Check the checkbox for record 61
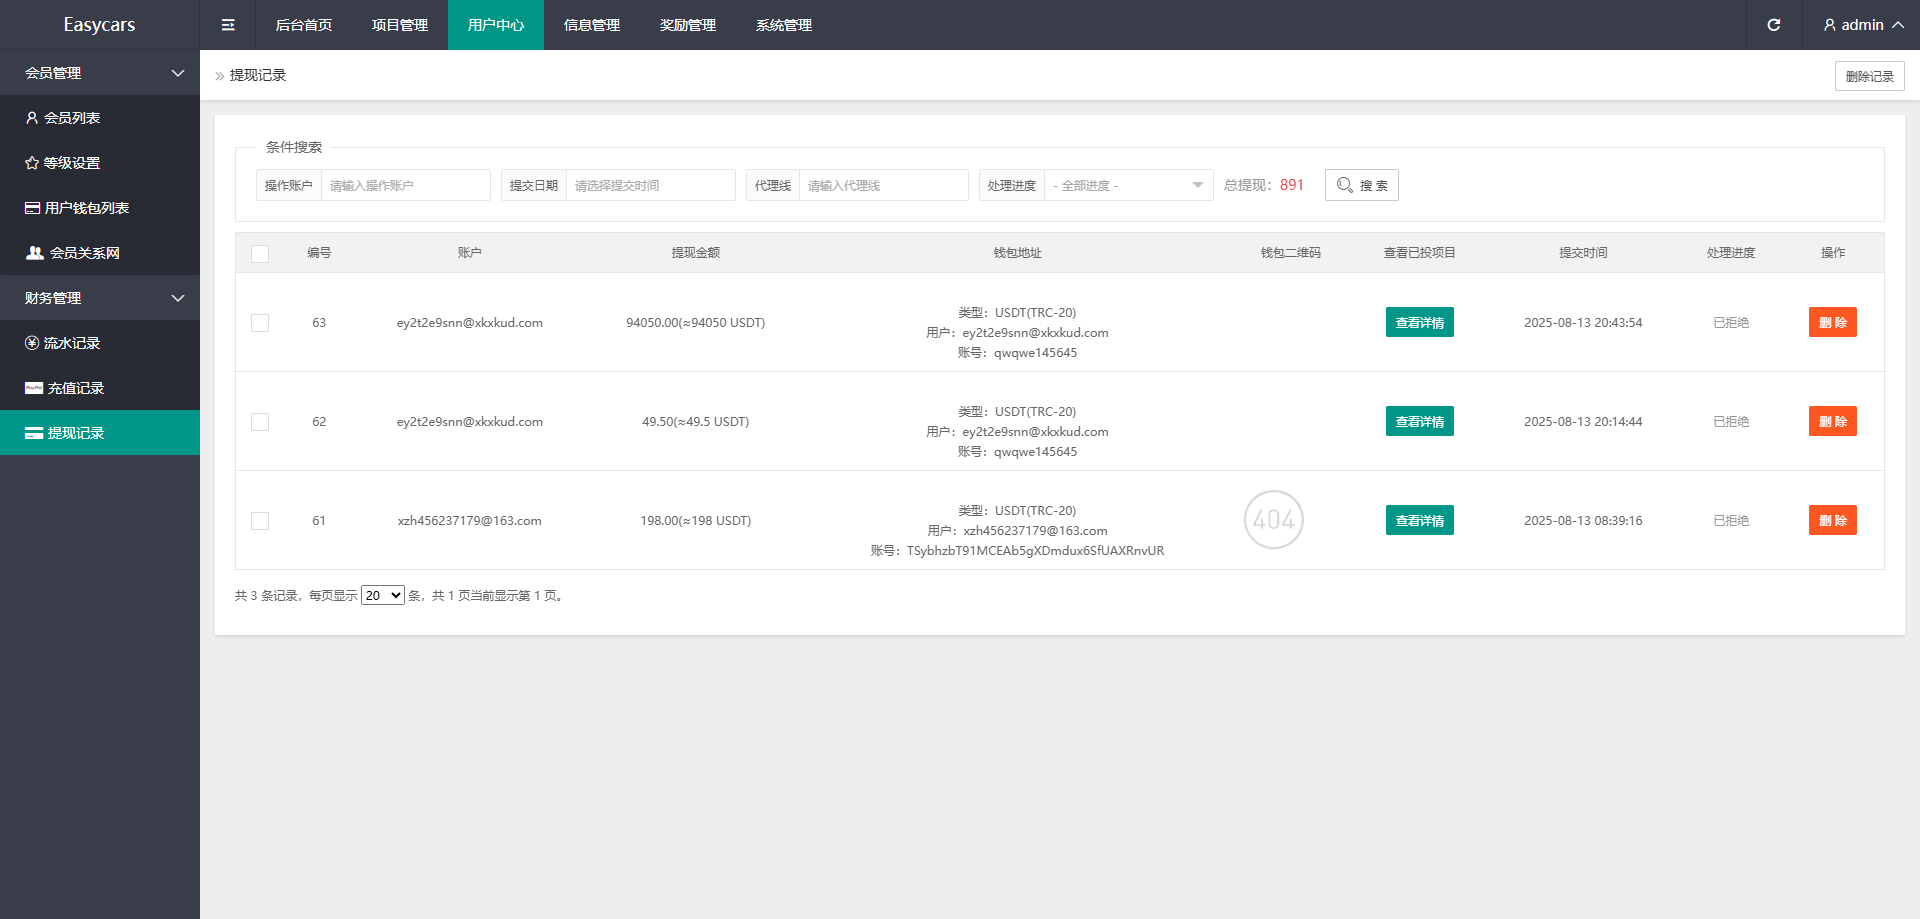Screen dimensions: 1920x919 260,521
